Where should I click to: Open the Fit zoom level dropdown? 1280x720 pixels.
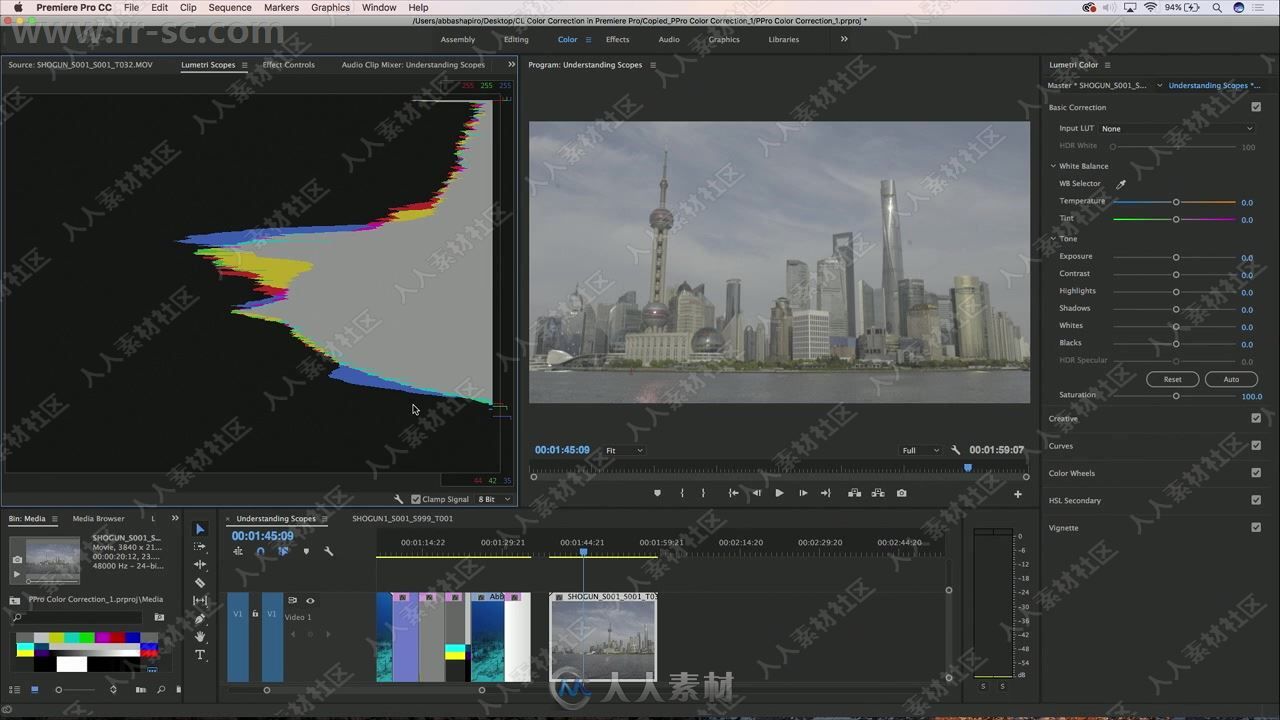(x=623, y=451)
